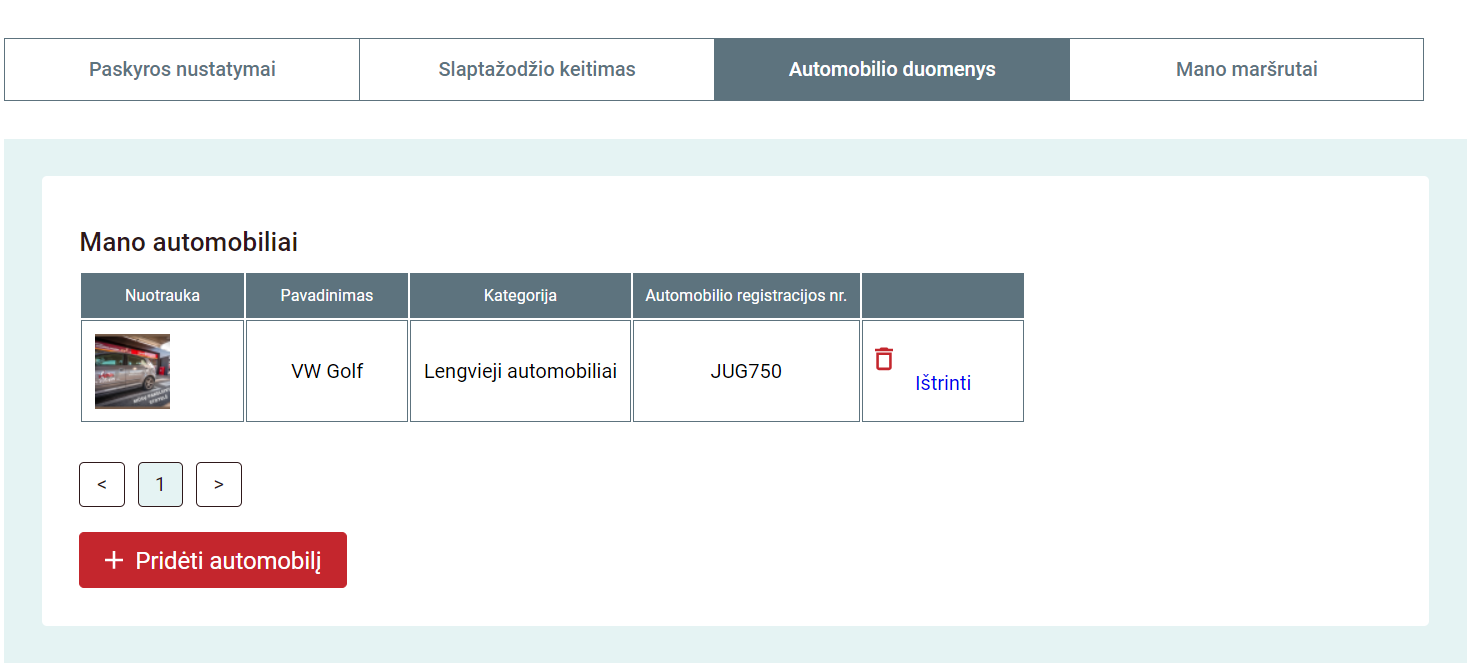Click the JUG750 registration number cell
Image resolution: width=1472 pixels, height=663 pixels.
click(746, 371)
